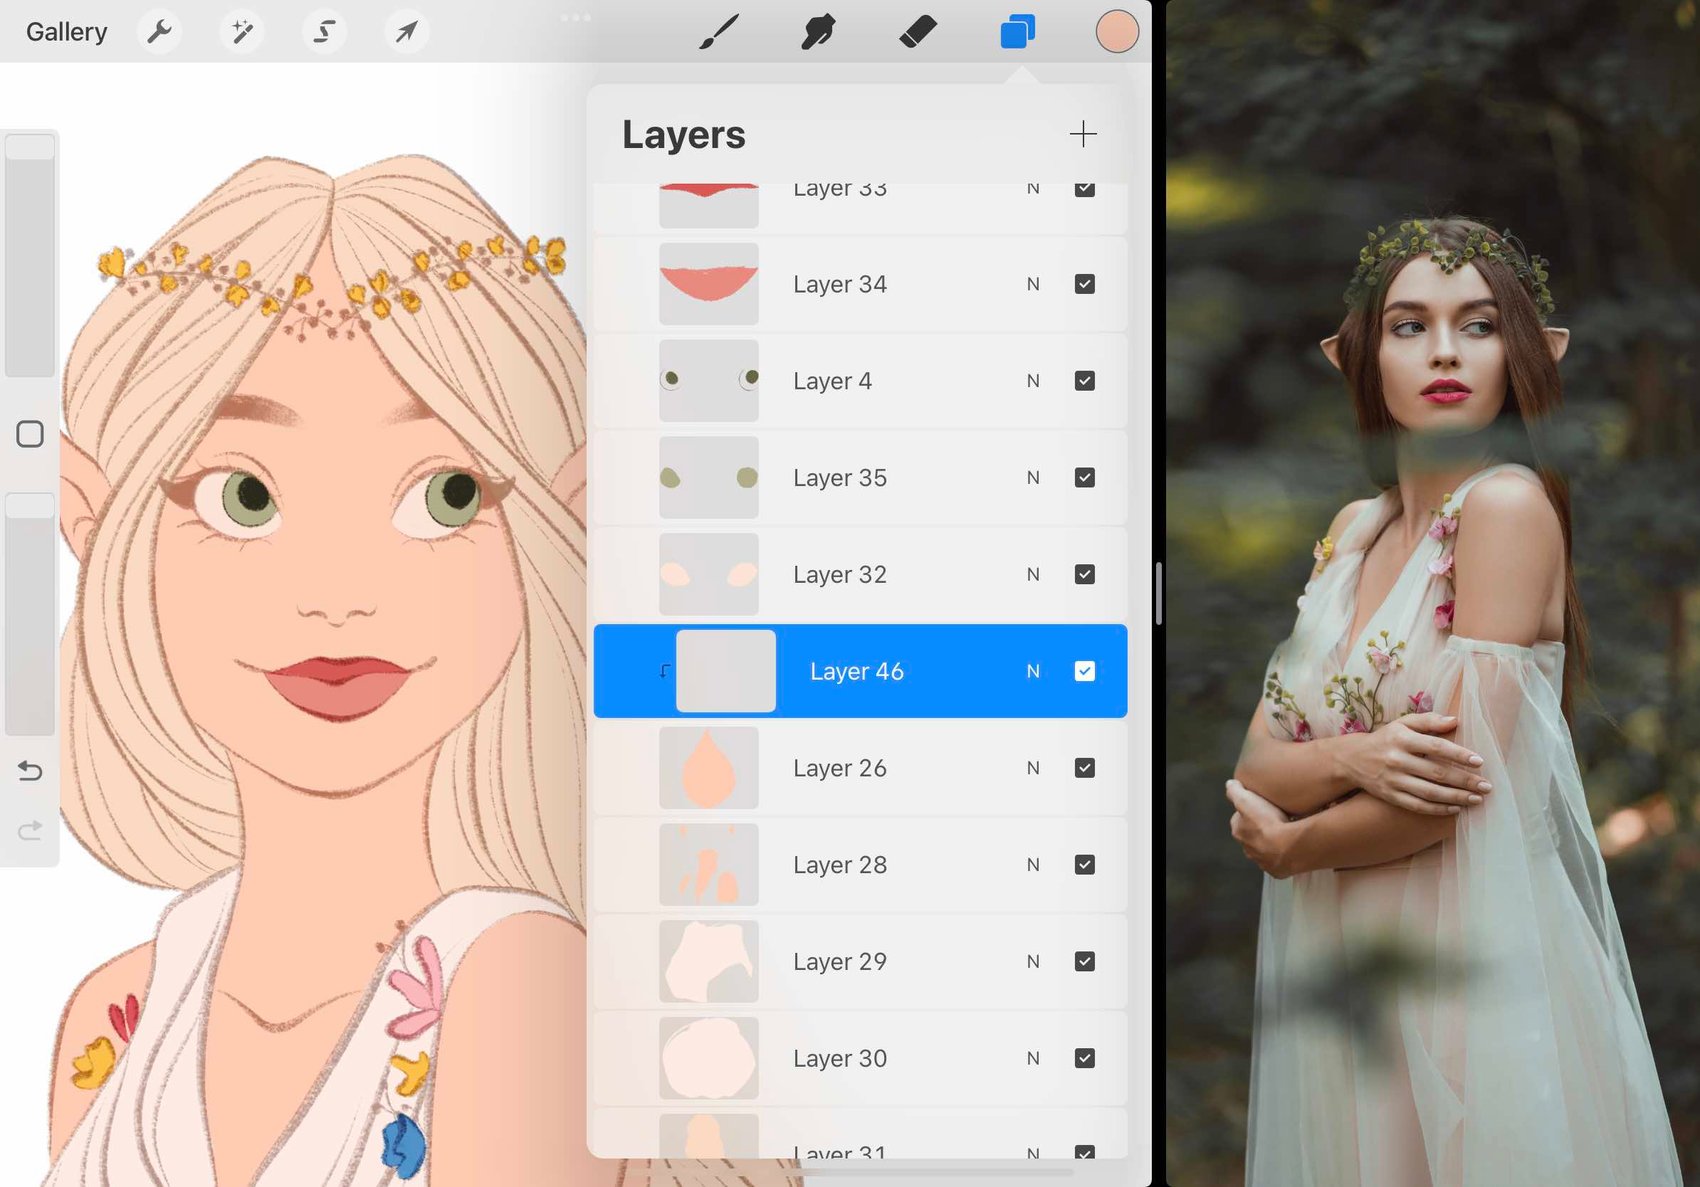Tap the Undo arrow in sidebar

pos(30,771)
